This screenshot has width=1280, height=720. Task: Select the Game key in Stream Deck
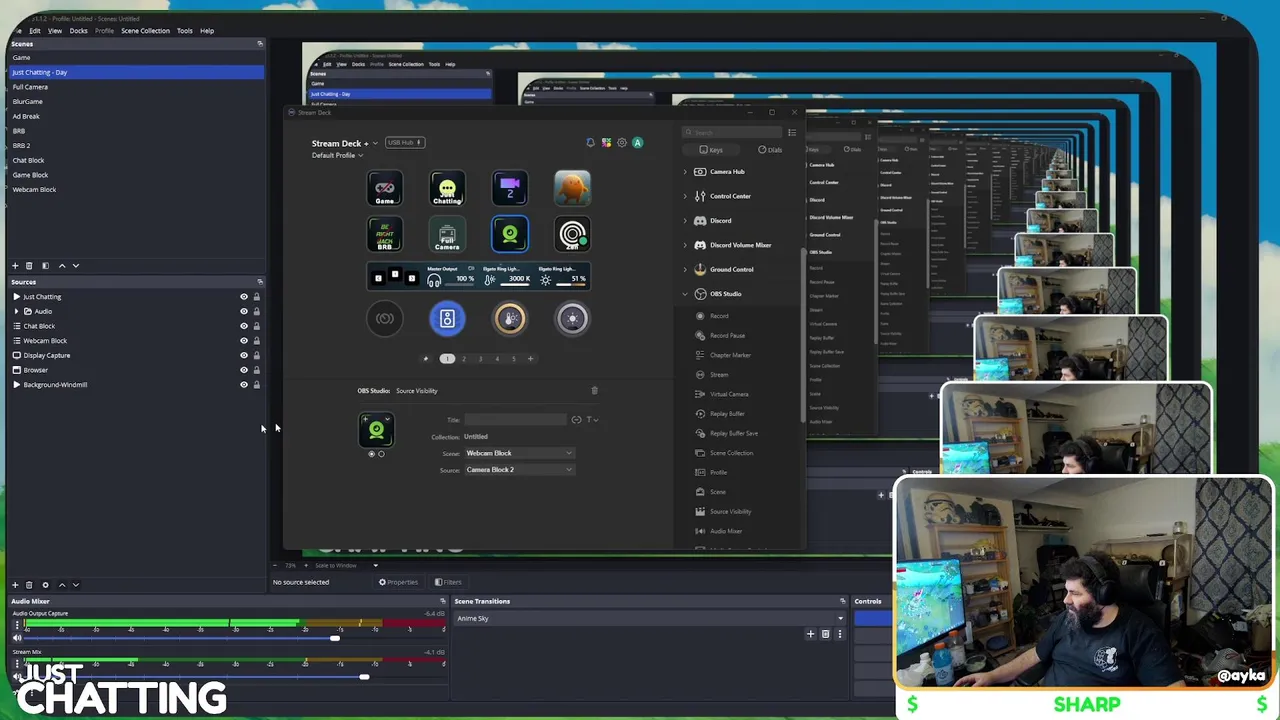tap(385, 188)
